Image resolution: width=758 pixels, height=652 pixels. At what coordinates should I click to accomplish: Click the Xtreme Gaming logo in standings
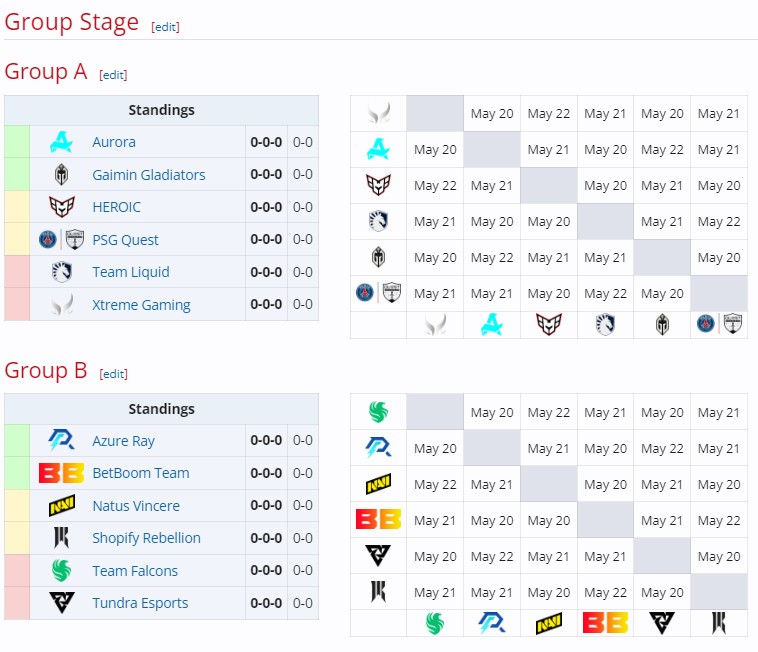tap(61, 304)
